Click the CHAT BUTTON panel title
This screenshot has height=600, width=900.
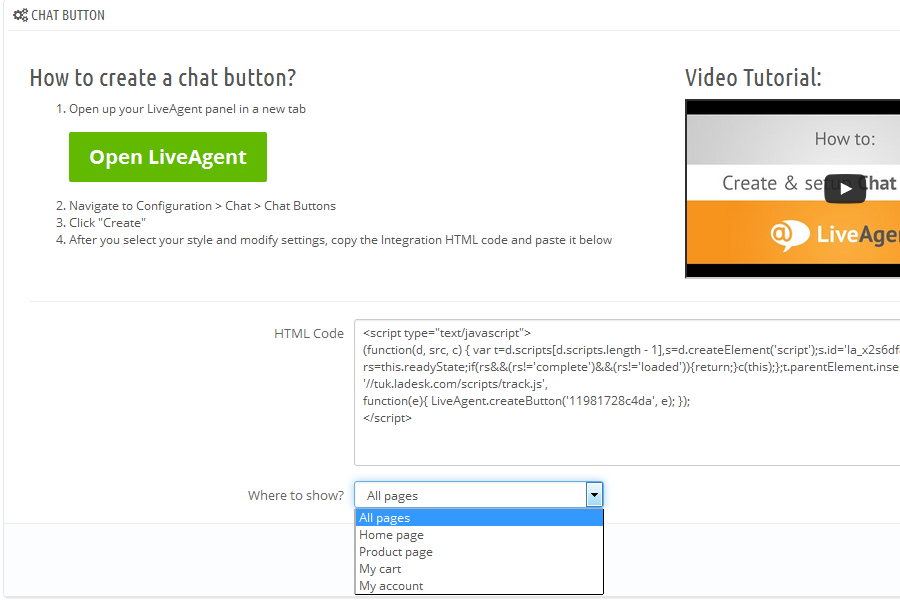tap(68, 16)
